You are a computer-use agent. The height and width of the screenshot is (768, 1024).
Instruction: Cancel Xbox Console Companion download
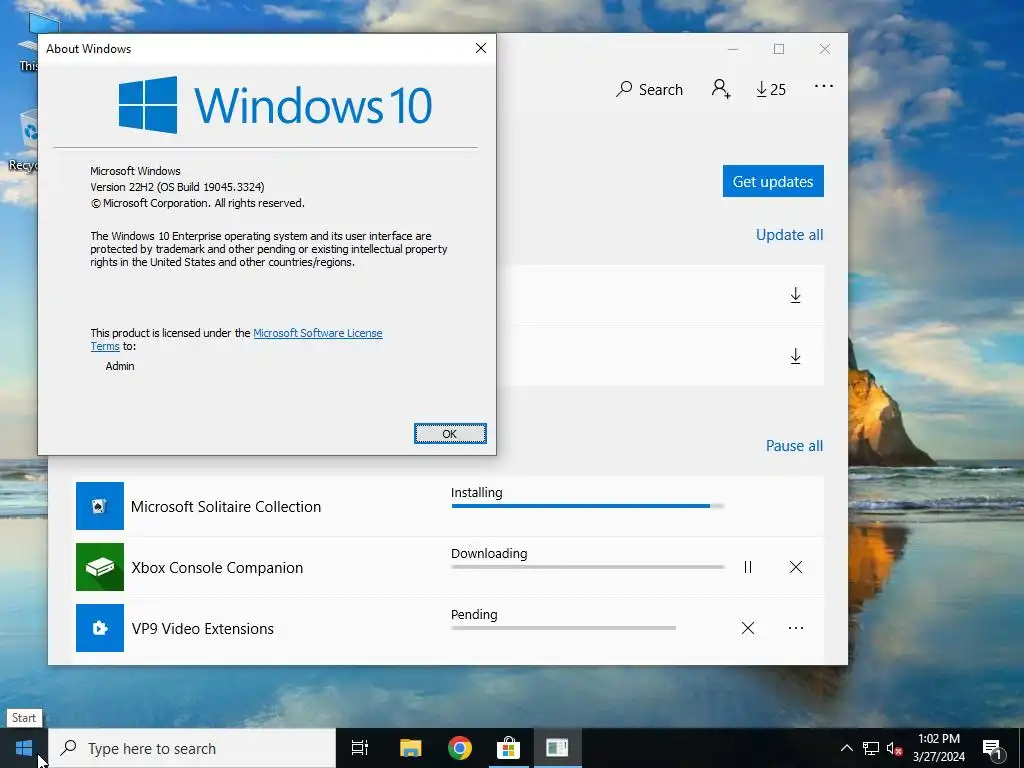click(x=795, y=567)
